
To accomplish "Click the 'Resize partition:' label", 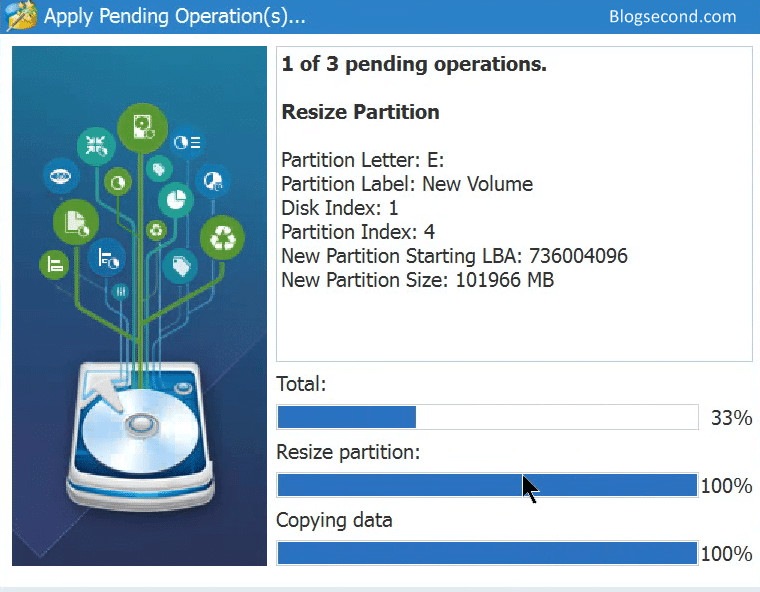I will [x=348, y=452].
